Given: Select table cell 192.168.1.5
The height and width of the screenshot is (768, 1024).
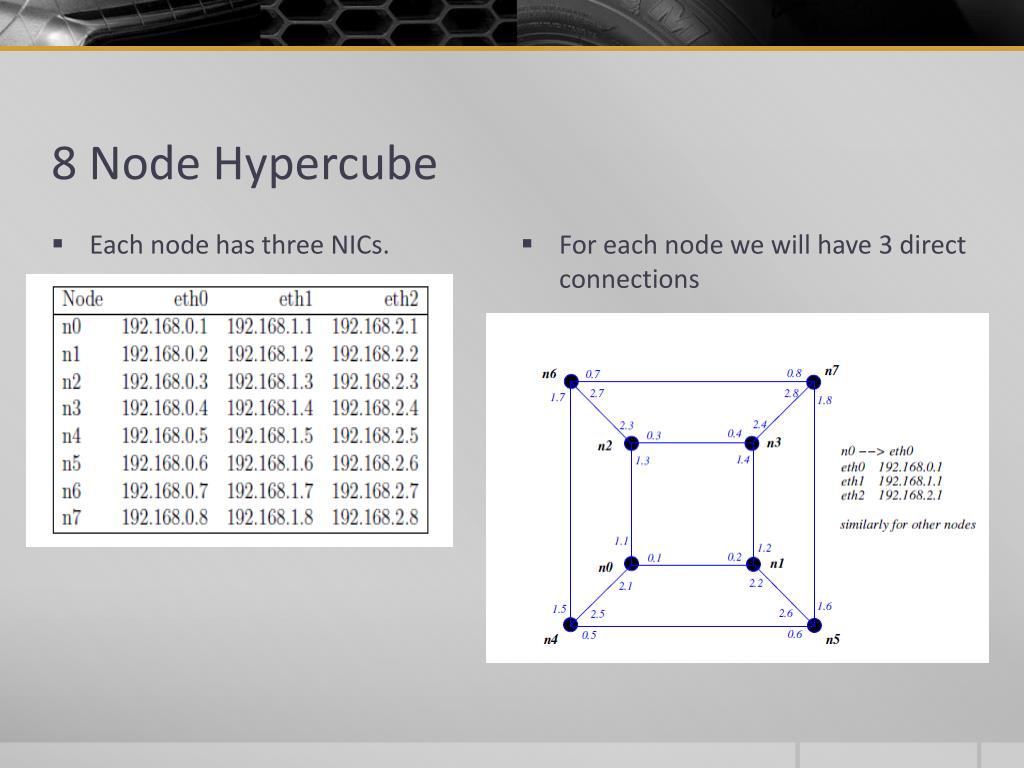Looking at the screenshot, I should pyautogui.click(x=270, y=436).
